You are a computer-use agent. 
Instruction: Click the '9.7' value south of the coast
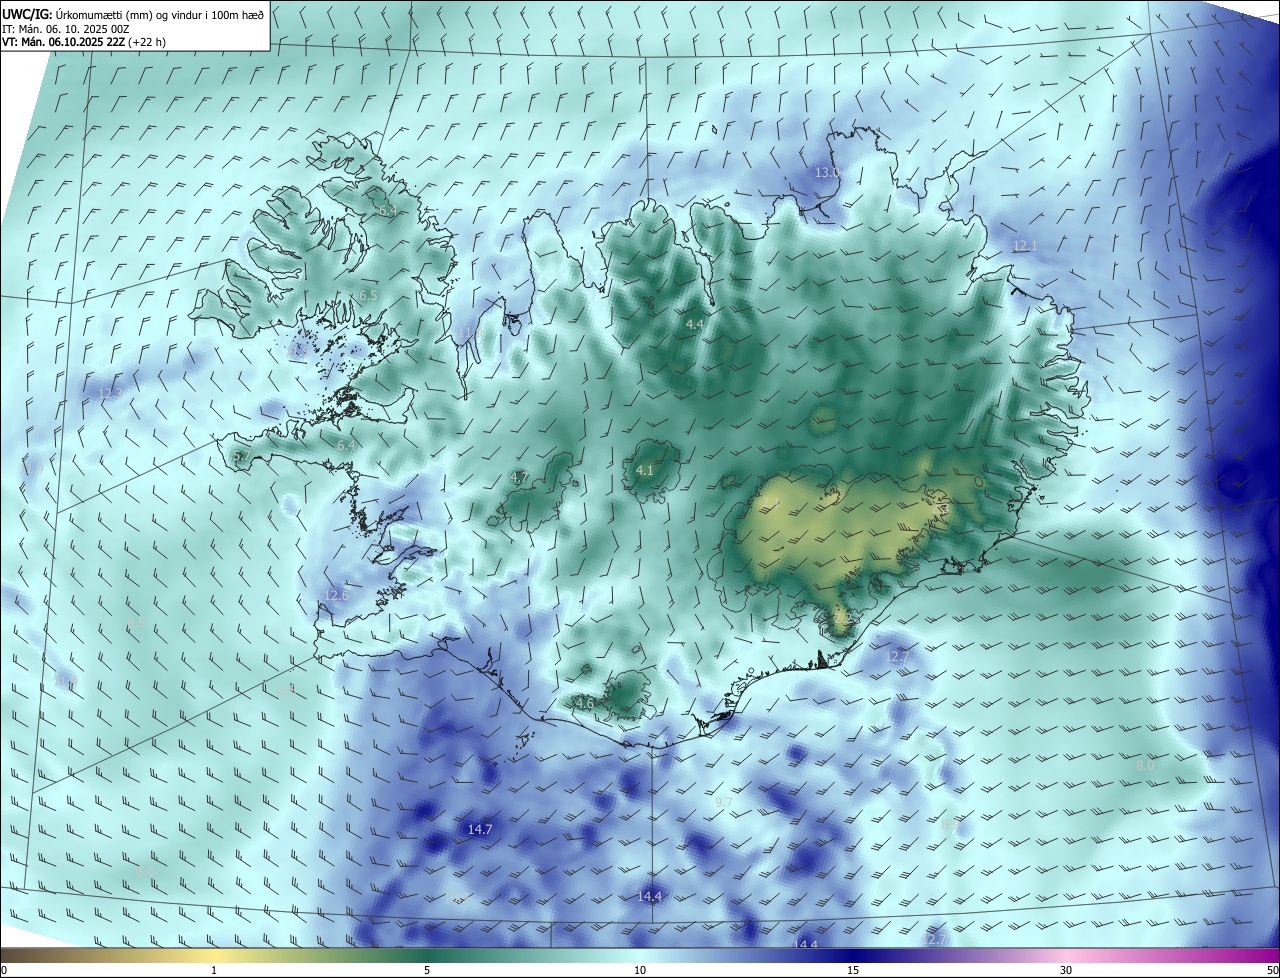(725, 802)
